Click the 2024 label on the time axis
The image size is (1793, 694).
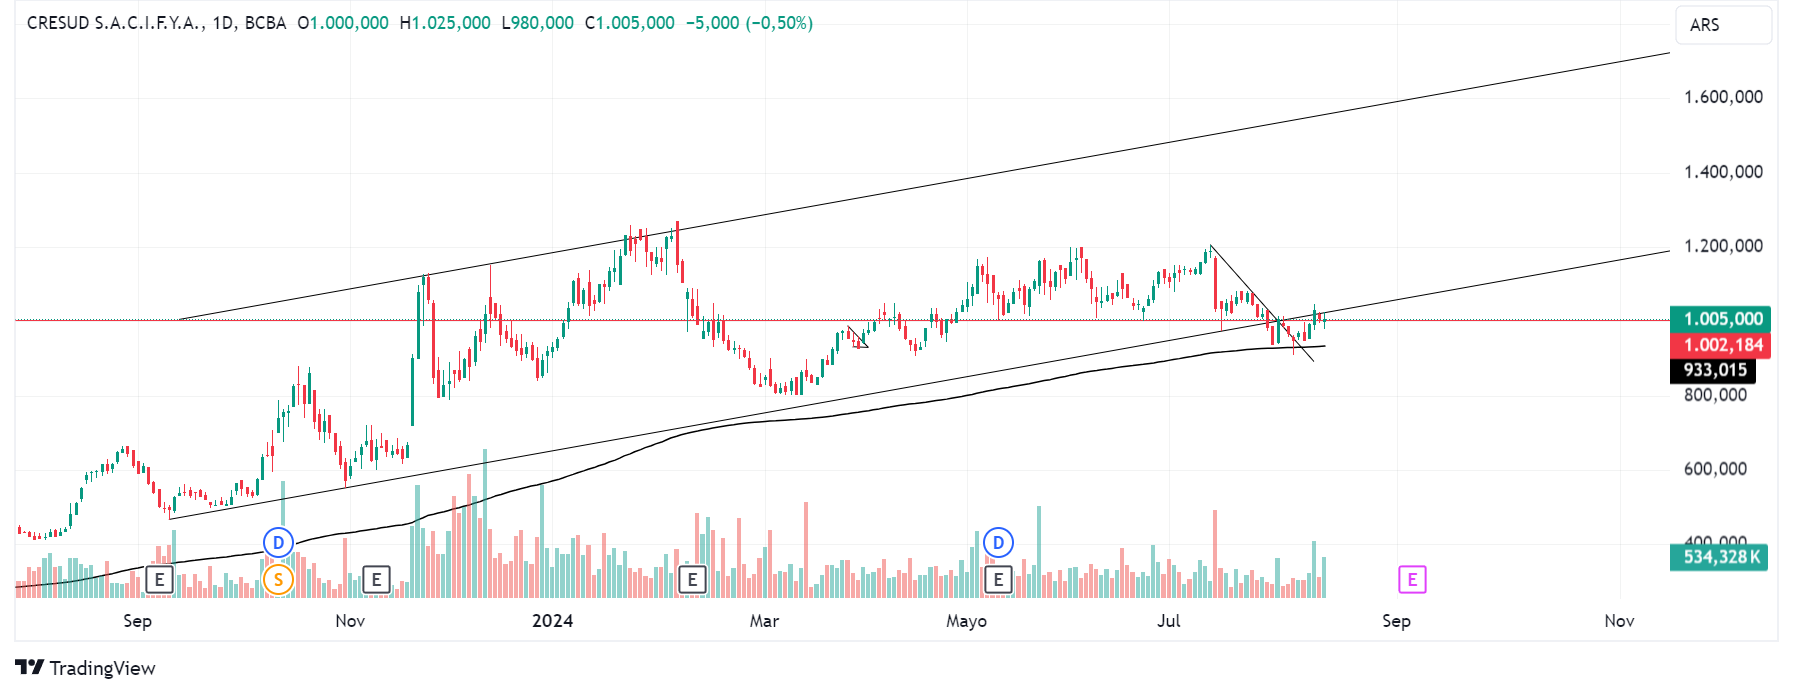[552, 621]
